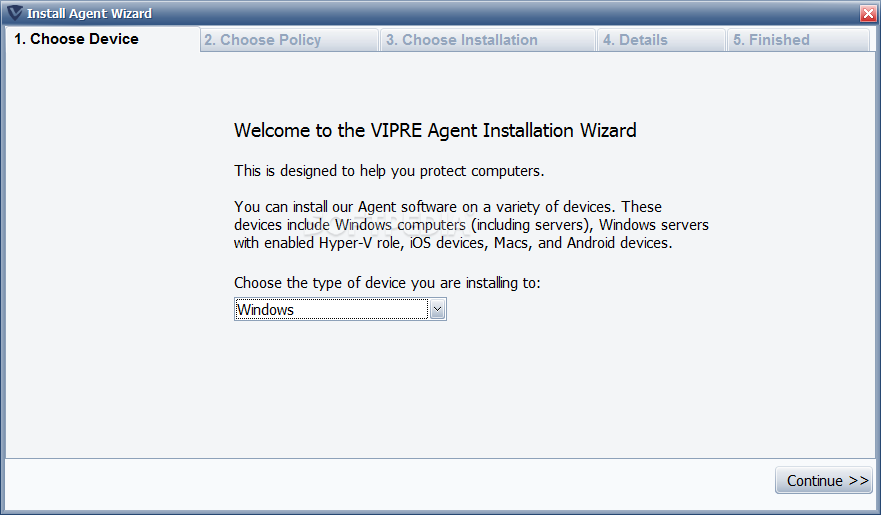The width and height of the screenshot is (881, 515).
Task: Click the "Windows" device combo box field
Action: click(x=330, y=310)
